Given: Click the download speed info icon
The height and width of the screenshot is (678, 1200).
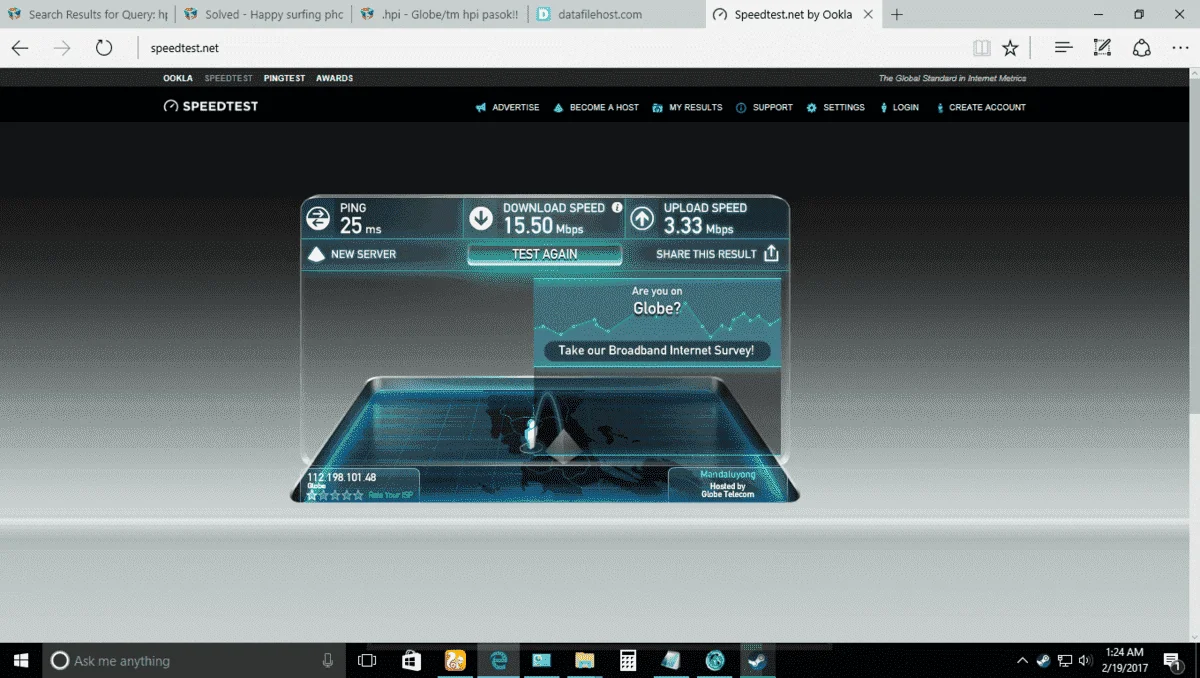Looking at the screenshot, I should [x=617, y=208].
